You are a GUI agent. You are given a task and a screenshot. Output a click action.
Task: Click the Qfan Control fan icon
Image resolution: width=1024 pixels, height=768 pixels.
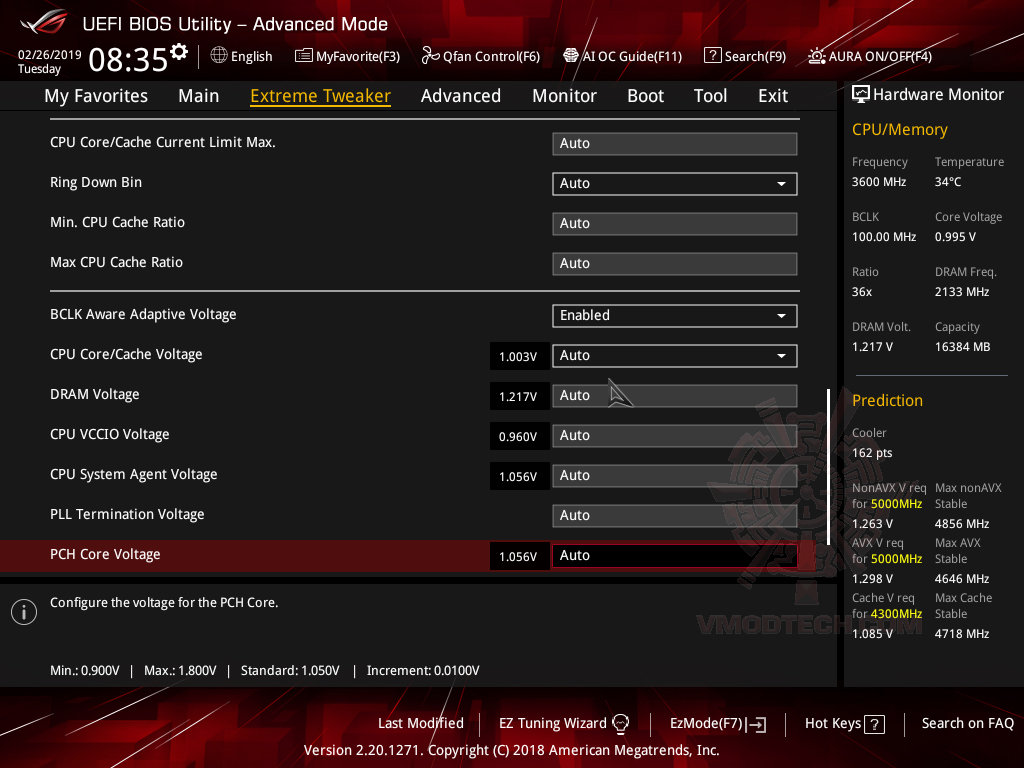430,56
